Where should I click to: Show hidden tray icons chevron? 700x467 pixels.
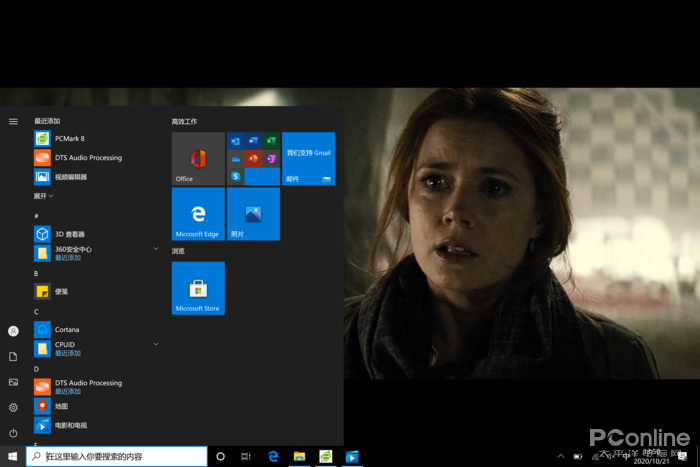(x=561, y=456)
